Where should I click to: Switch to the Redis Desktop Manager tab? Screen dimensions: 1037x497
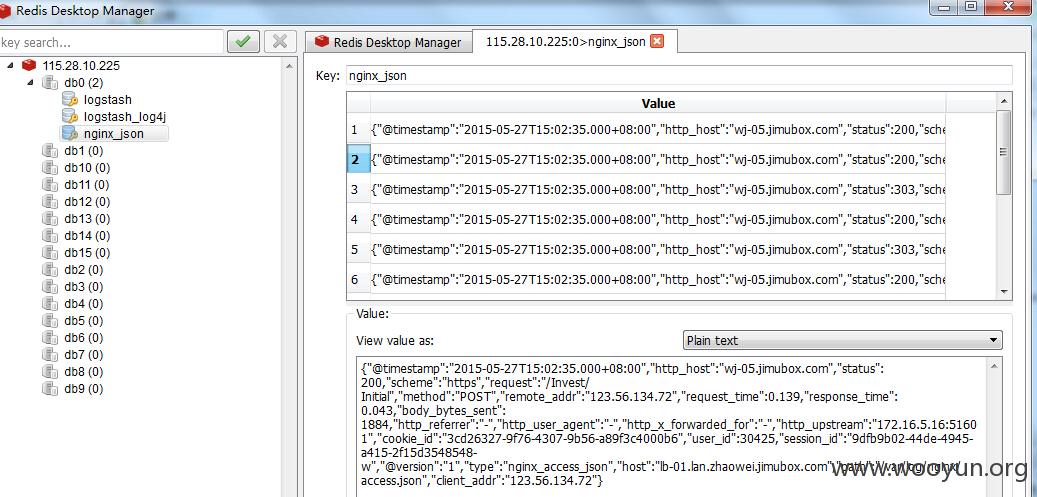389,42
